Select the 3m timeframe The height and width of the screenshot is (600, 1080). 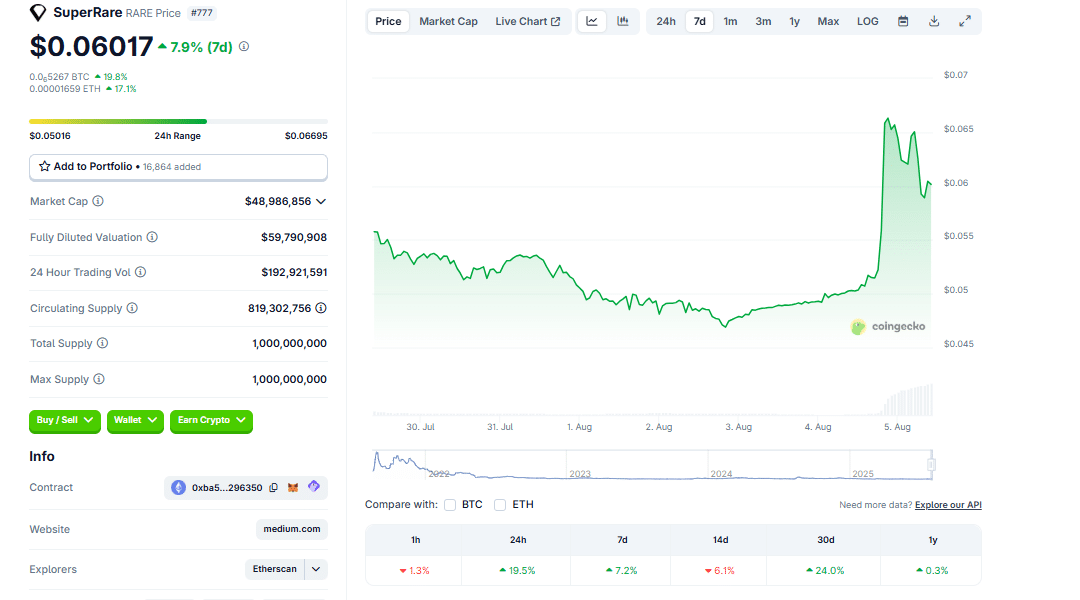tap(763, 21)
